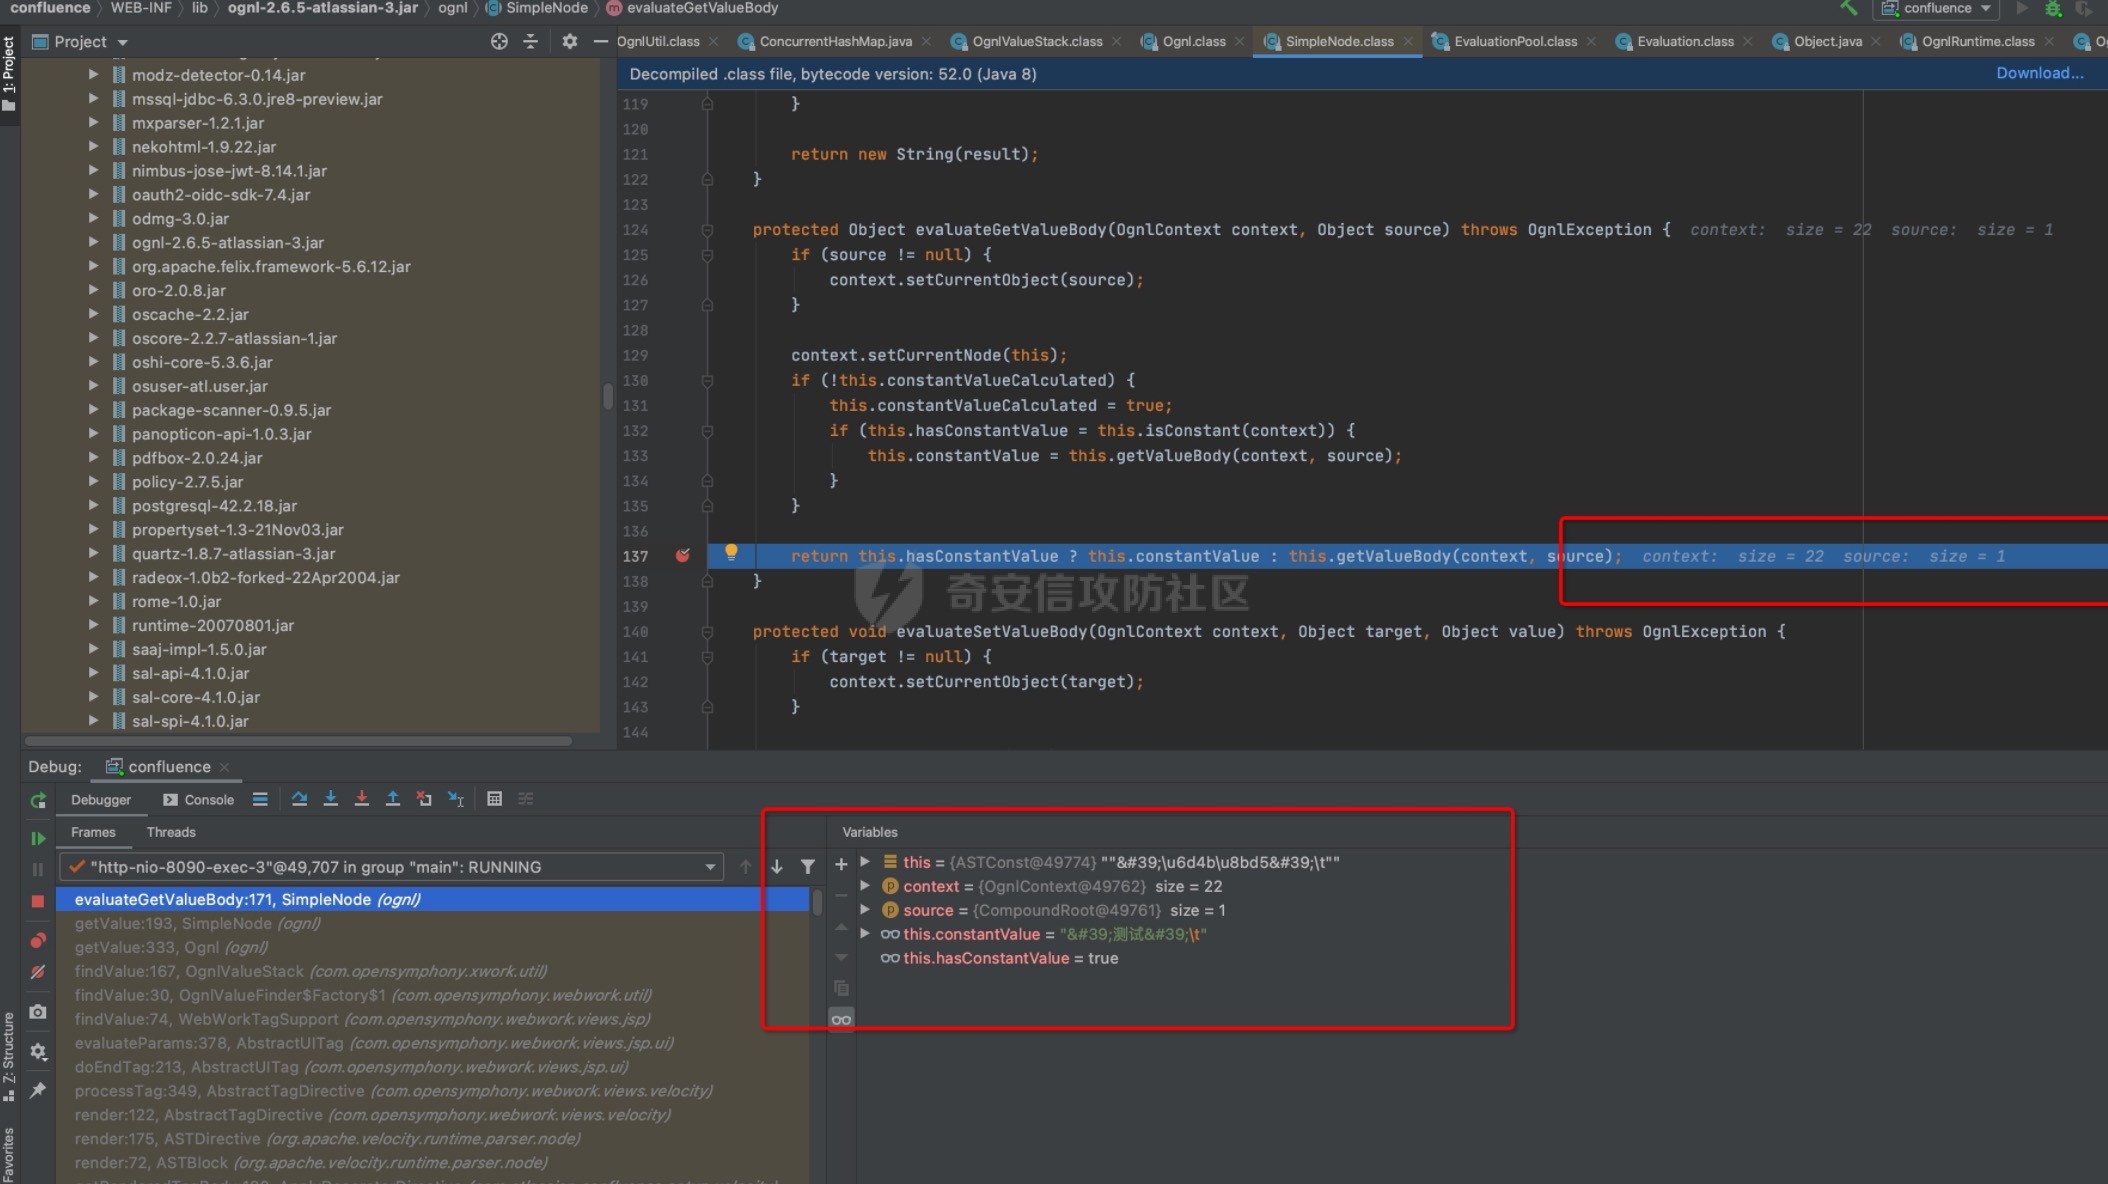Viewport: 2108px width, 1184px height.
Task: Click the Step Out icon
Action: tap(392, 798)
